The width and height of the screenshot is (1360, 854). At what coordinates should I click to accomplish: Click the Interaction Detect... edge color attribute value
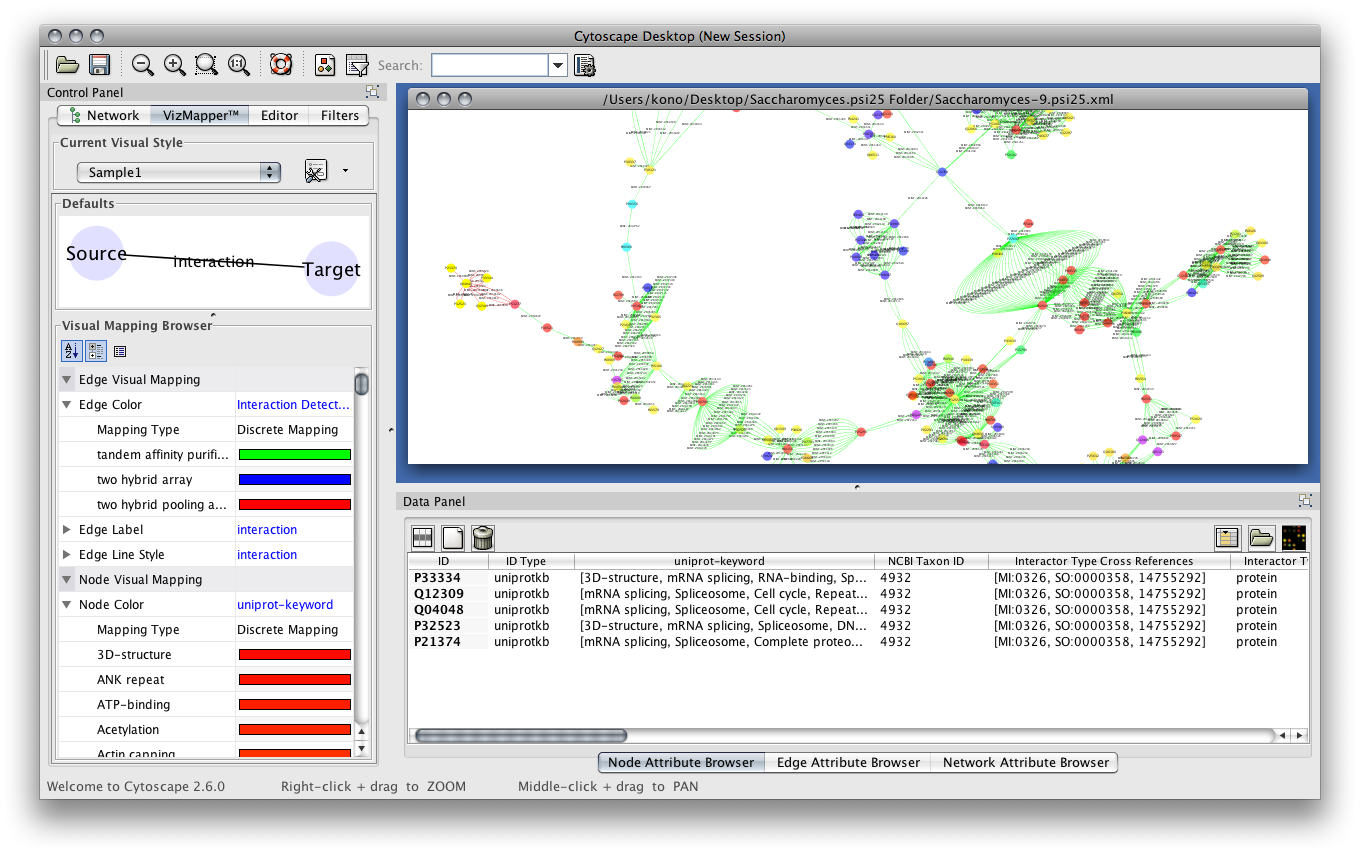click(293, 405)
